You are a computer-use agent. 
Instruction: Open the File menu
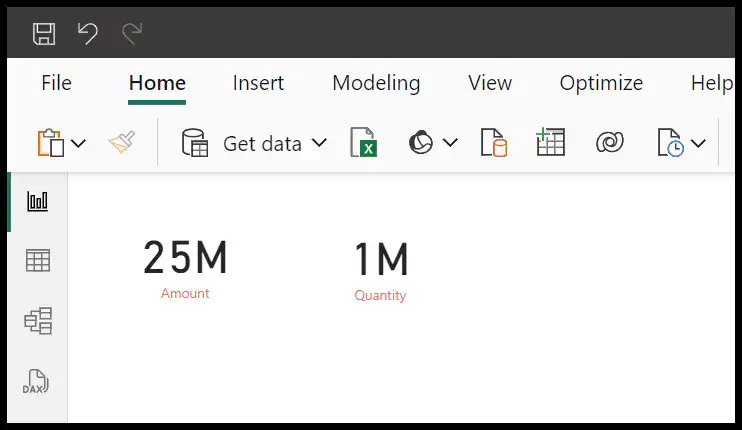tap(56, 83)
